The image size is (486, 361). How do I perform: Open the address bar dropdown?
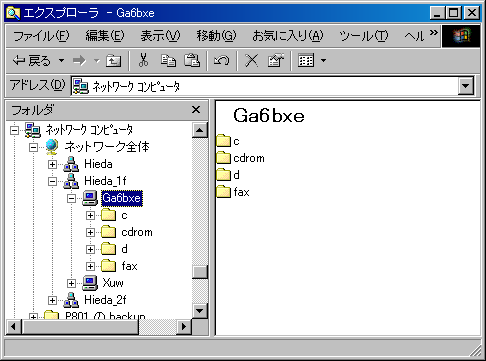tap(466, 86)
